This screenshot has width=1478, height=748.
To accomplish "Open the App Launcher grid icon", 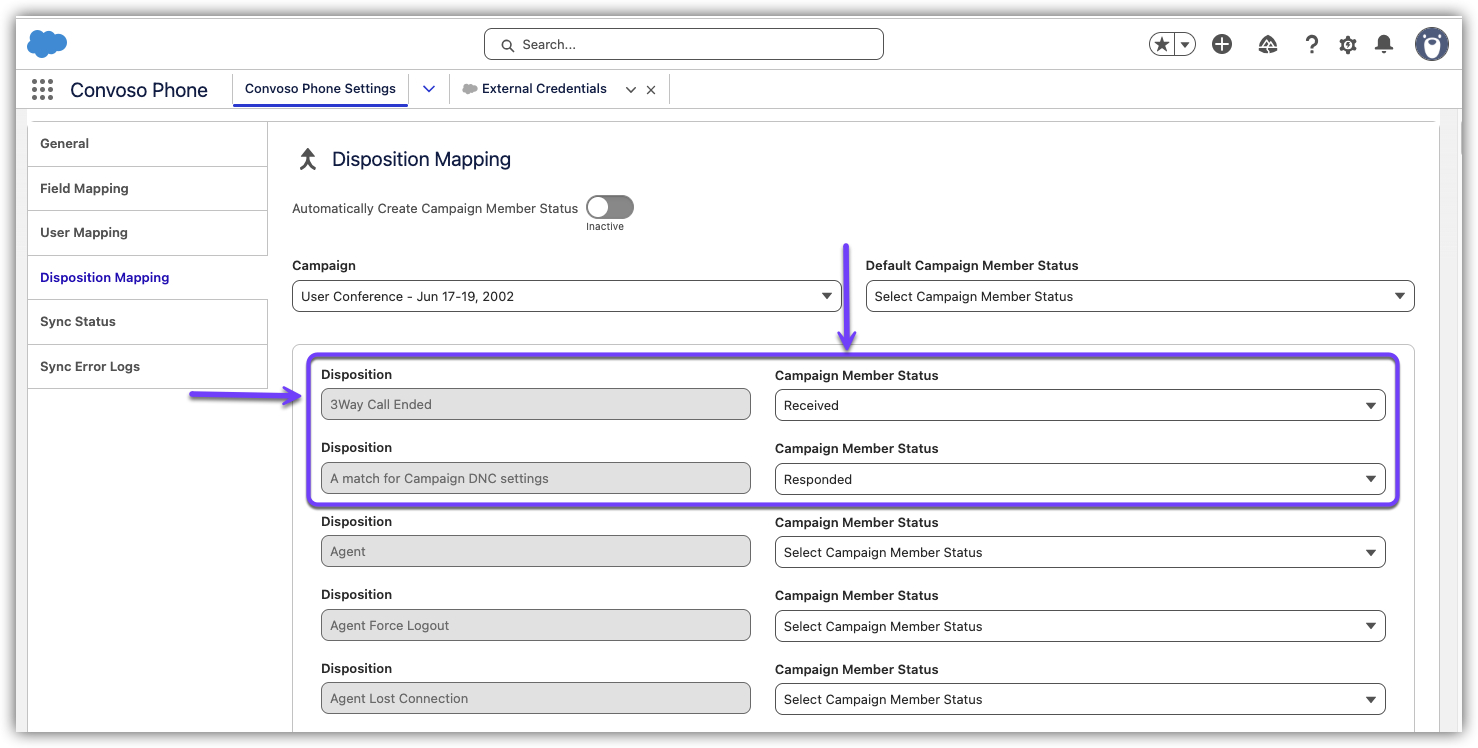I will (x=42, y=90).
